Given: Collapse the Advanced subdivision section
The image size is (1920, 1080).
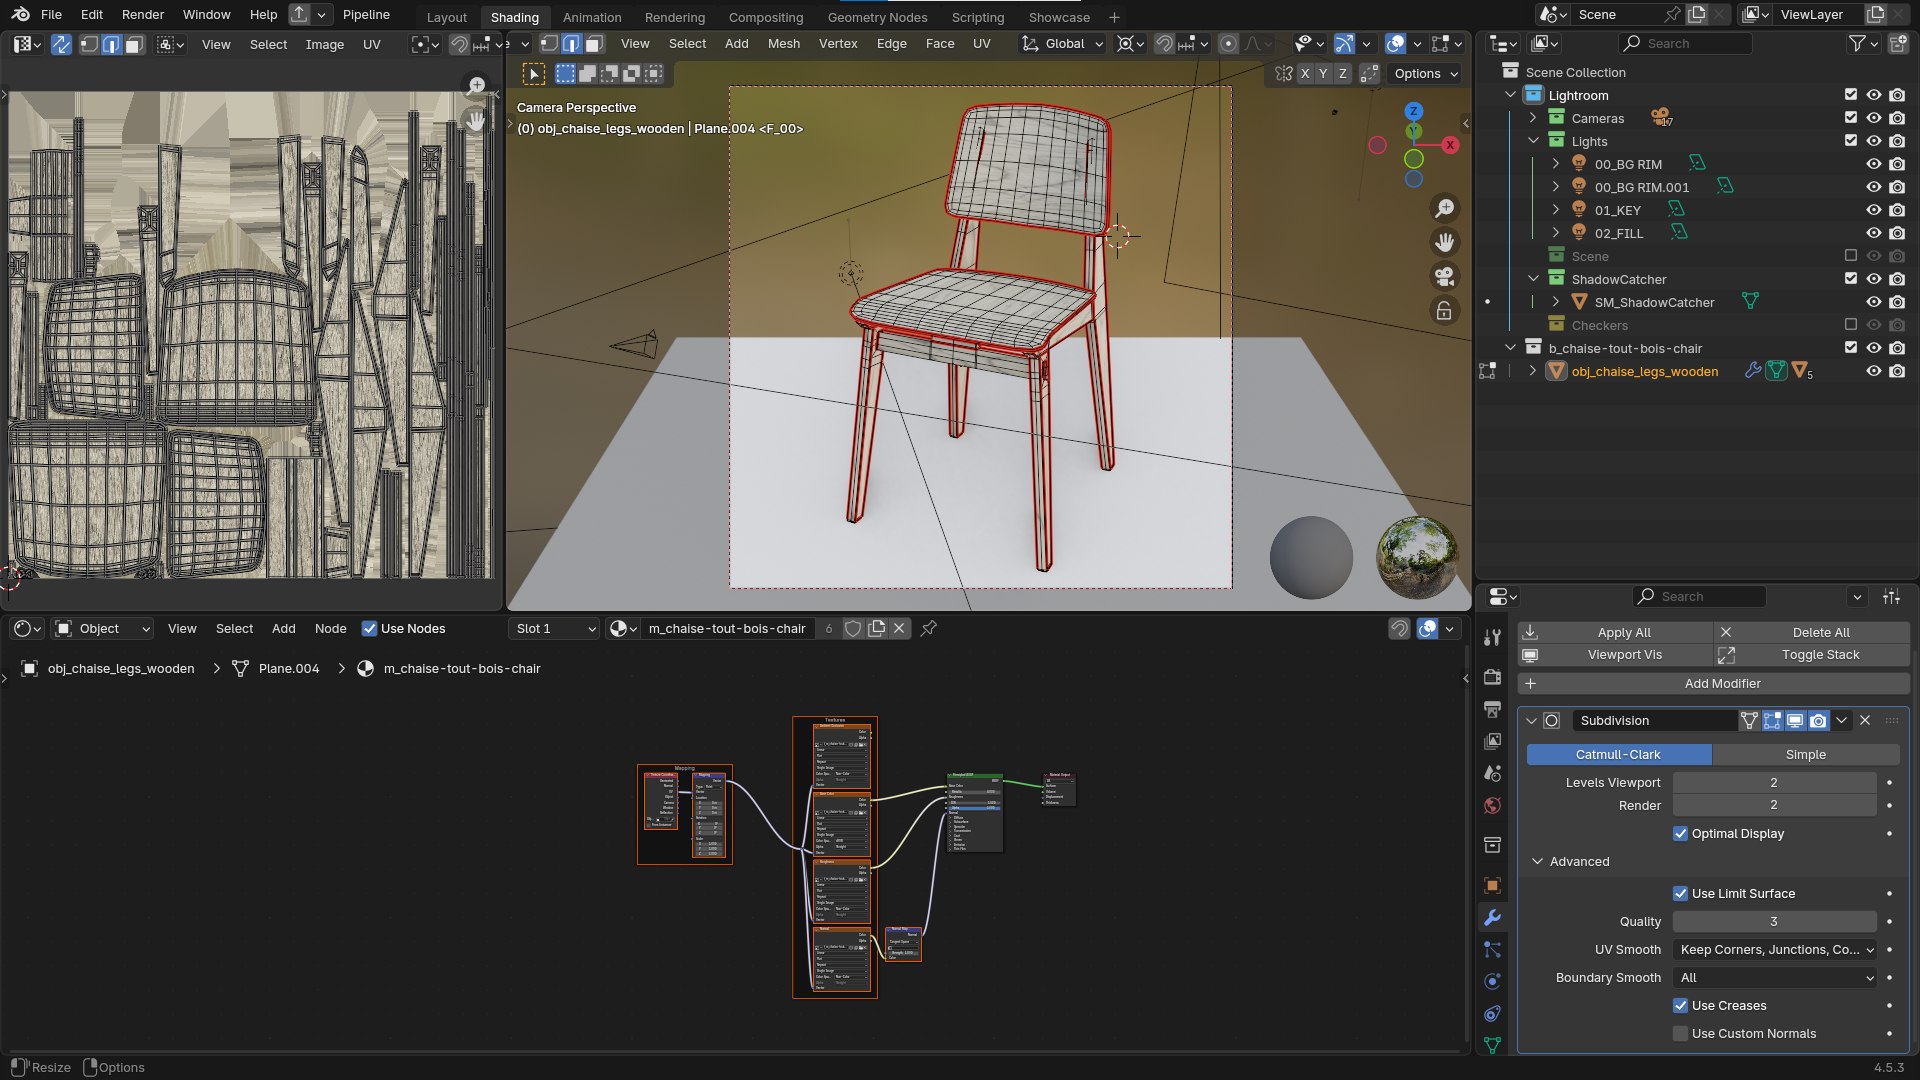Looking at the screenshot, I should pyautogui.click(x=1537, y=861).
